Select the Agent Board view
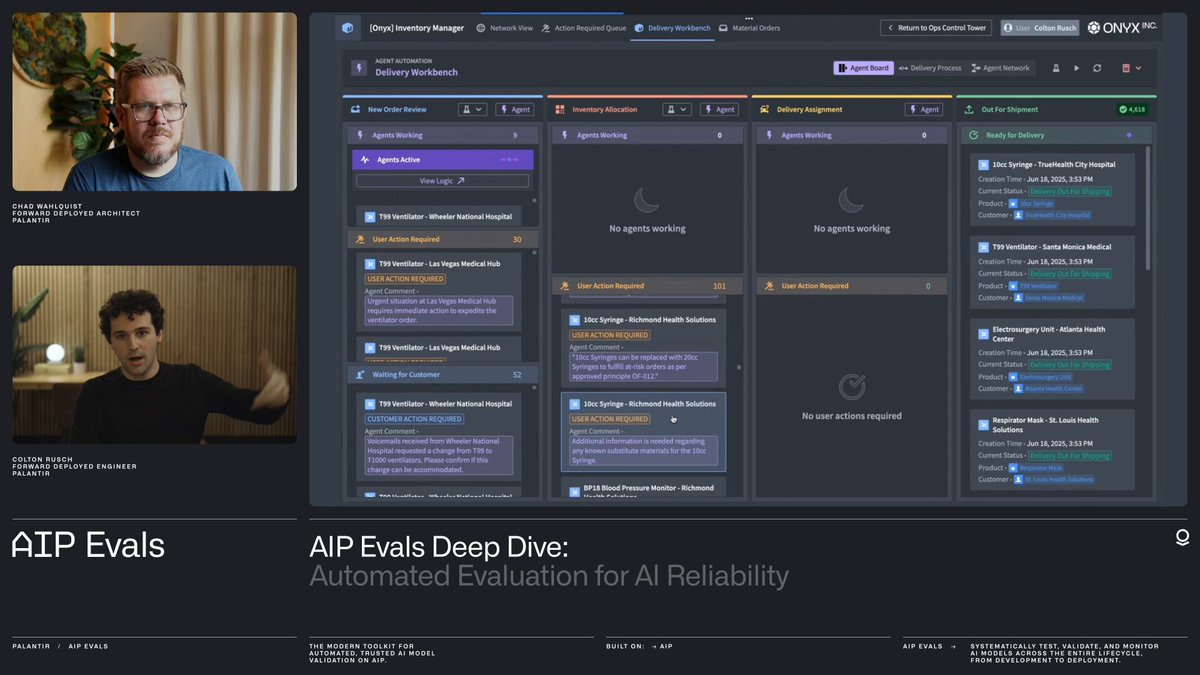Image resolution: width=1200 pixels, height=675 pixels. point(863,68)
